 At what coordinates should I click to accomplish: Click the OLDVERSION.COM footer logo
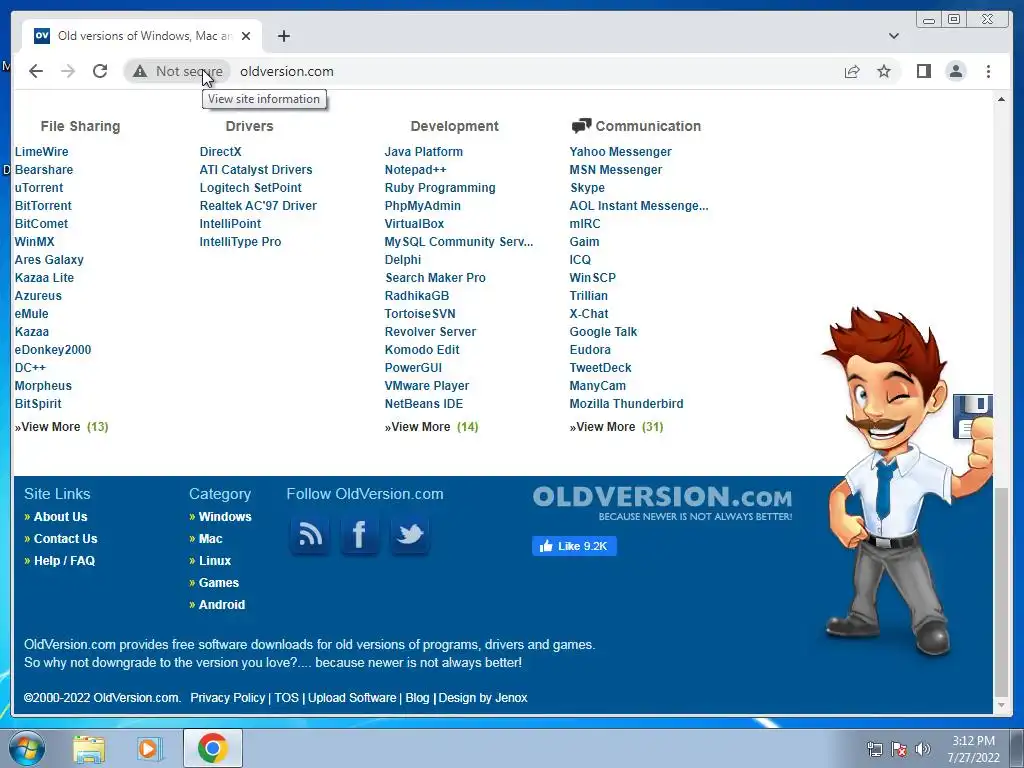662,502
